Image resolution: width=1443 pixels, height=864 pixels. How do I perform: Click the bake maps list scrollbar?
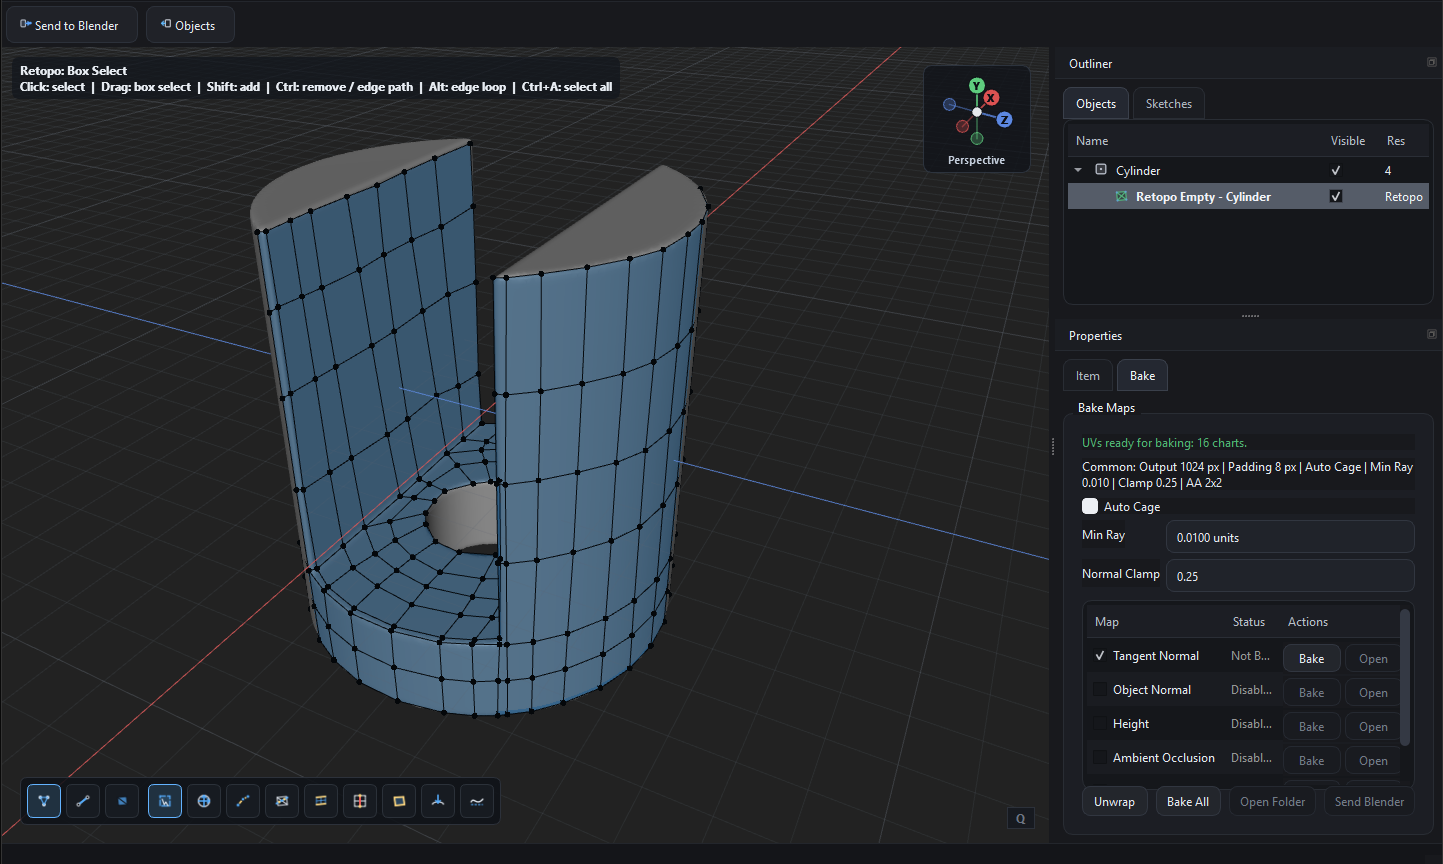(1405, 677)
